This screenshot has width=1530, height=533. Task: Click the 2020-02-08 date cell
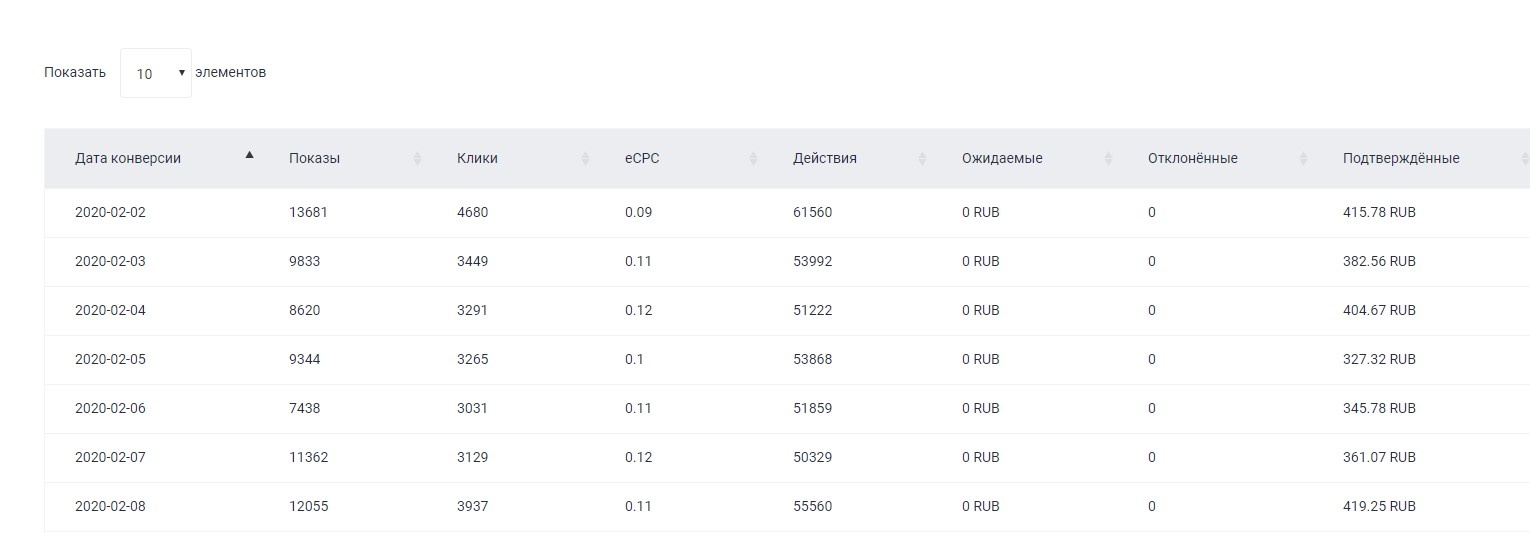point(110,506)
